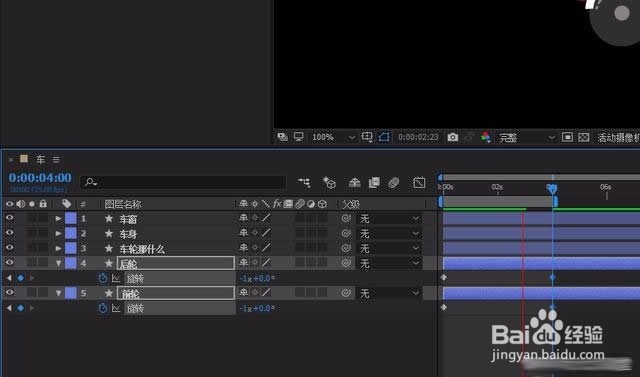Hide the 后轮 layer with eye icon

click(x=9, y=262)
